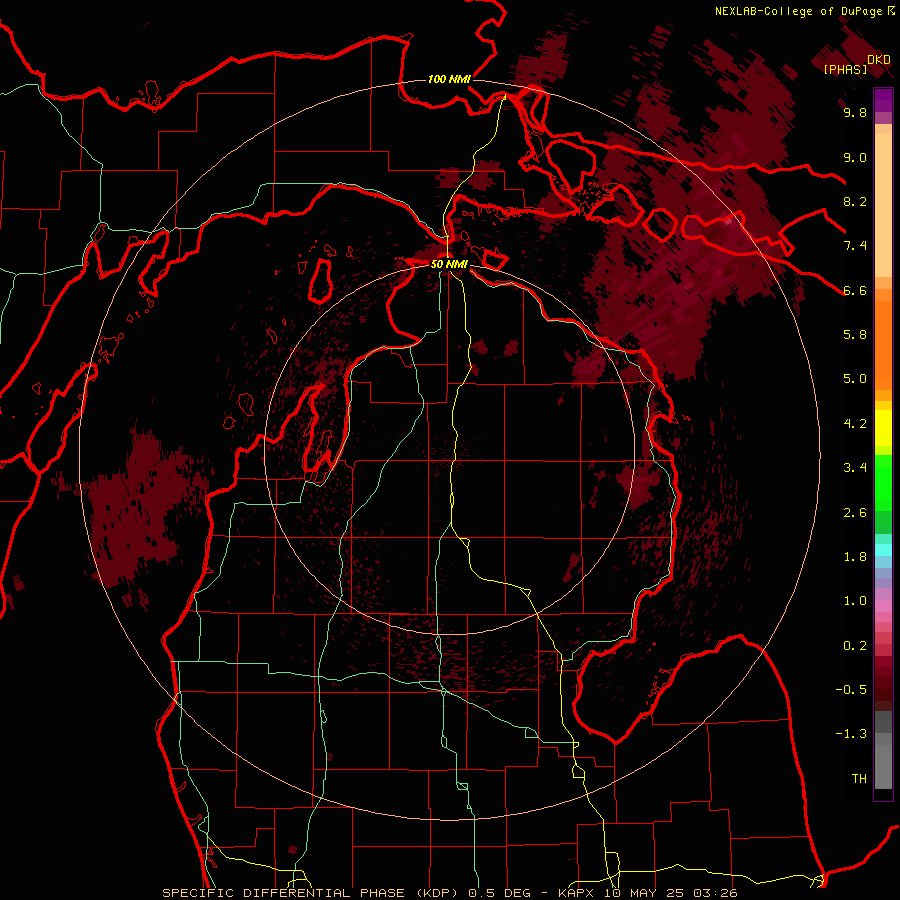Click the gray segment of the color bar

(x=883, y=750)
